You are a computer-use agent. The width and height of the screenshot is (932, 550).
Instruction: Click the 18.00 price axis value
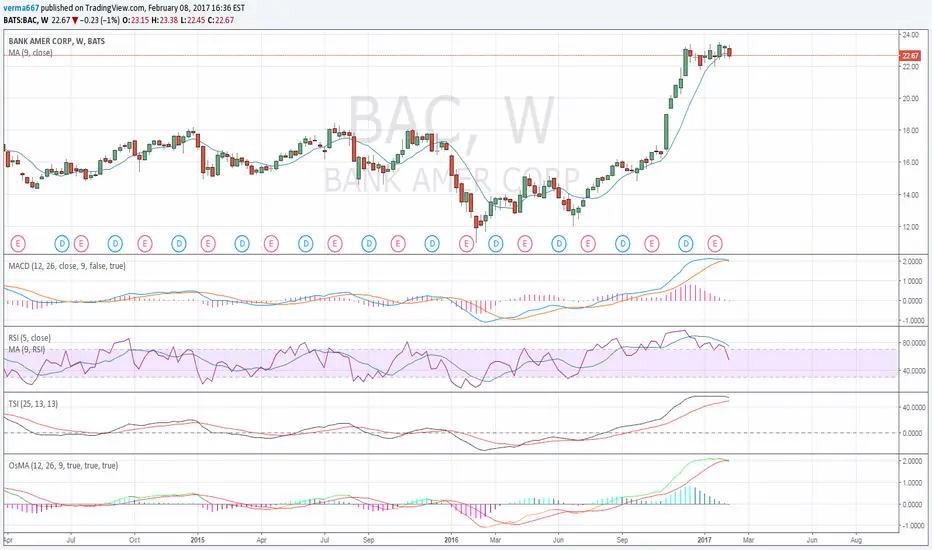point(911,131)
